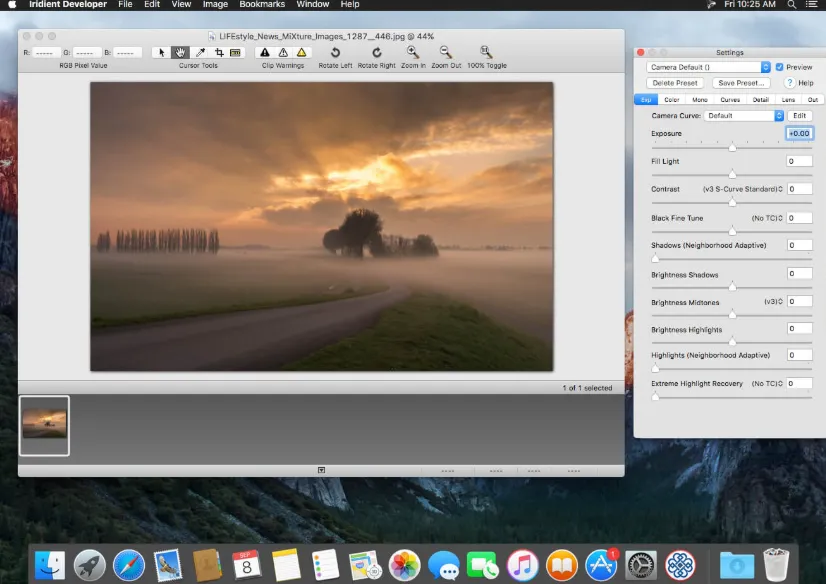Screen dimensions: 826x584
Task: Rotate the image left
Action: tap(335, 53)
